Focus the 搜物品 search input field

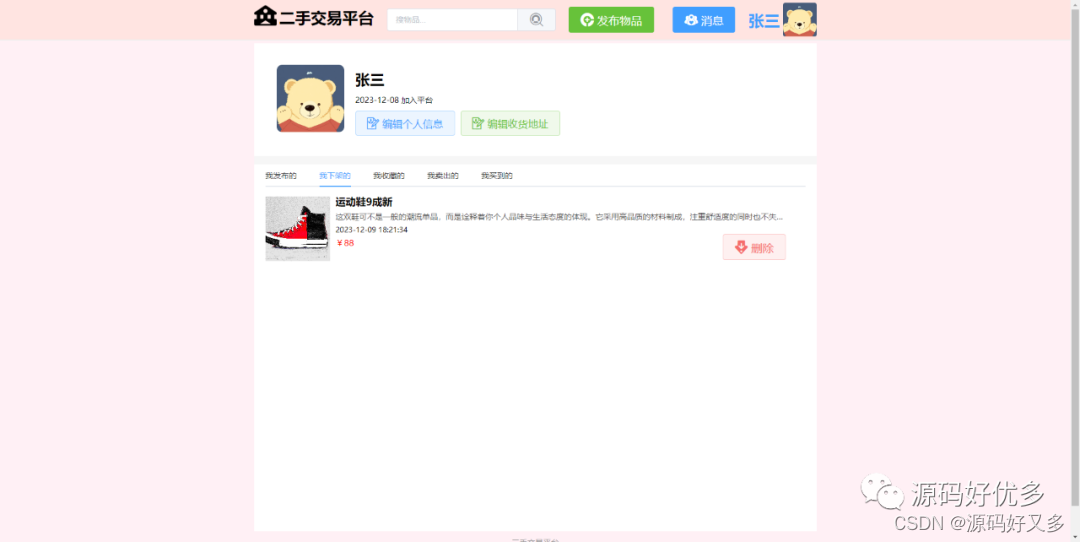(x=453, y=20)
